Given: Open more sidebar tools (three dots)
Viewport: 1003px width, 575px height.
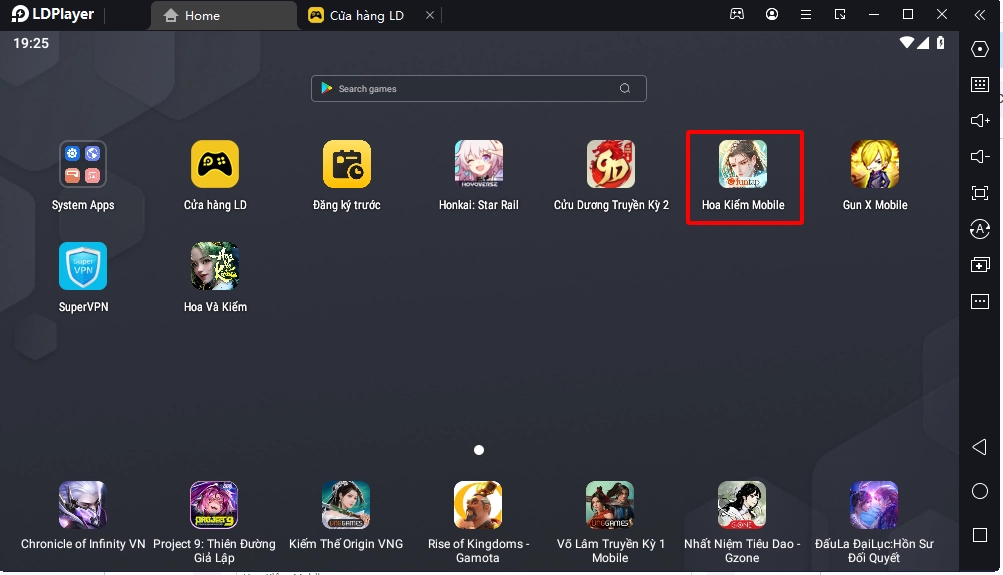Looking at the screenshot, I should pos(979,301).
